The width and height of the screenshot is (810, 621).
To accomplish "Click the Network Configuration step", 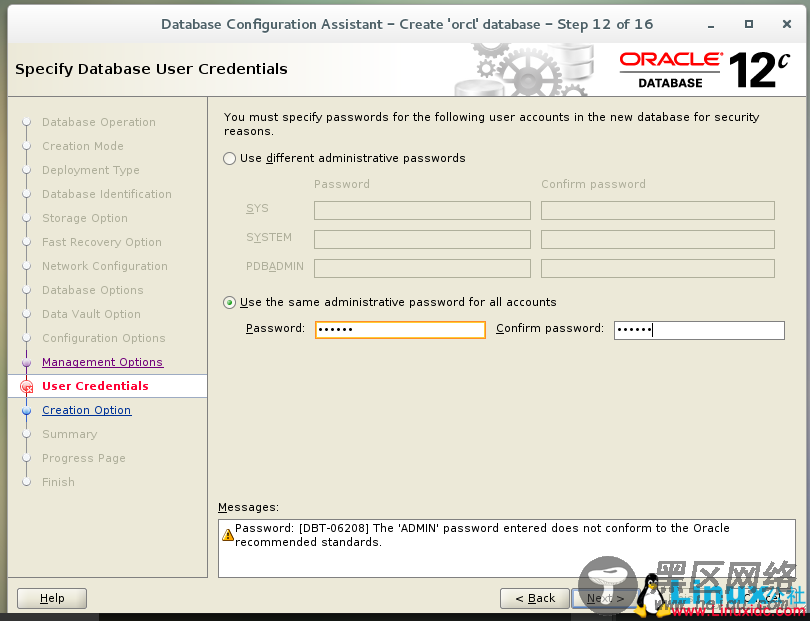I will [105, 266].
